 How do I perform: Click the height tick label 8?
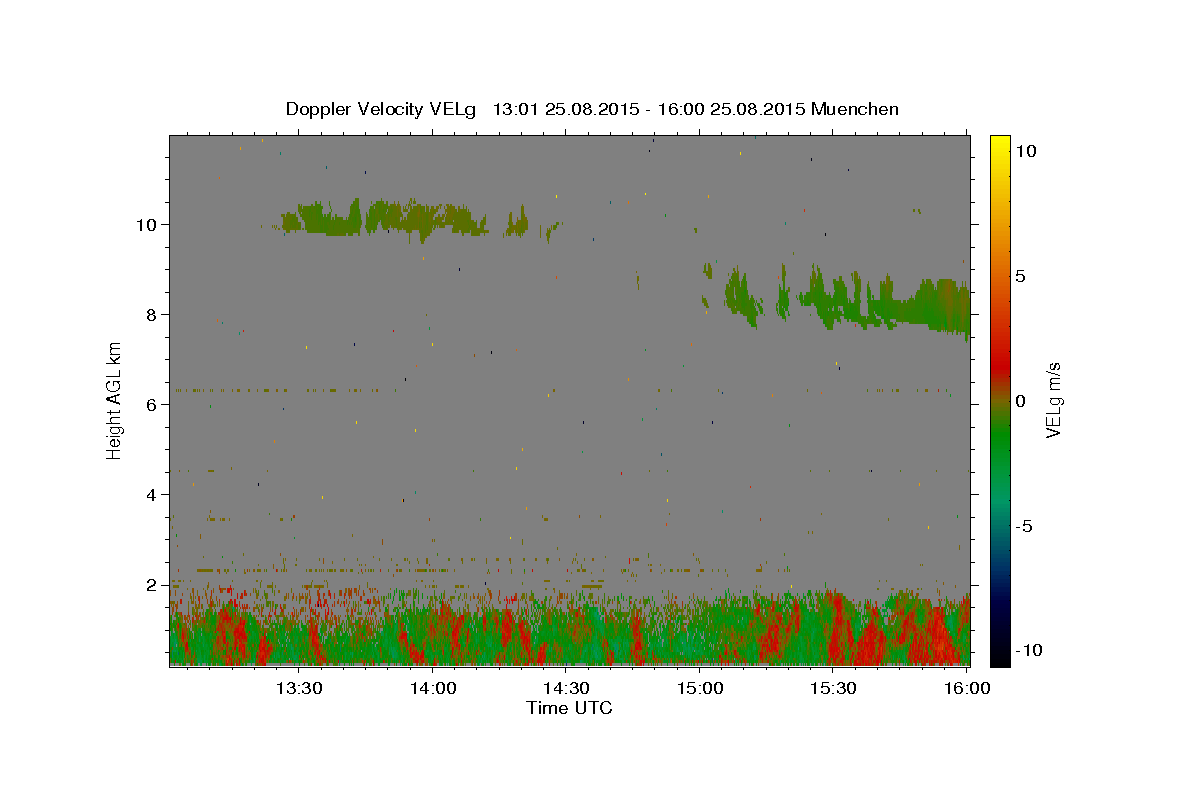153,314
